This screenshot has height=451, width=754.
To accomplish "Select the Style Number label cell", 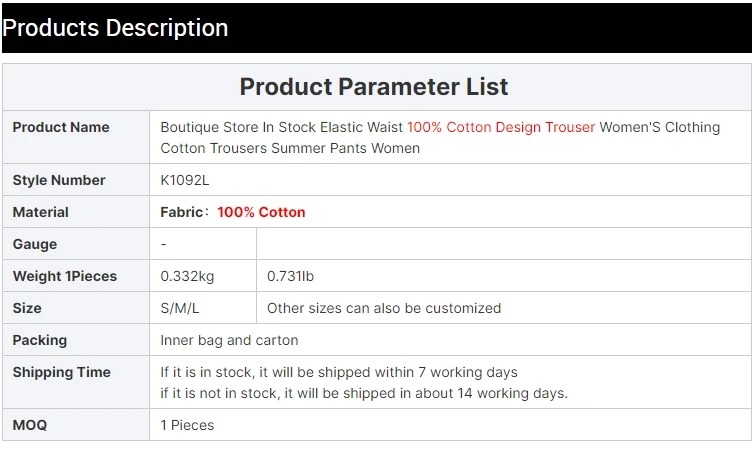I will pyautogui.click(x=59, y=180).
